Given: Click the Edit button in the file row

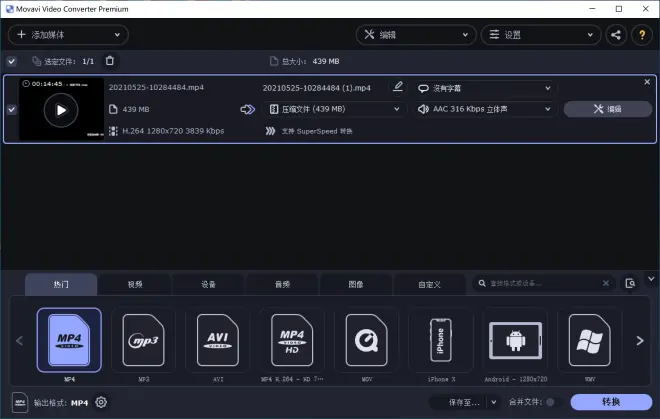Looking at the screenshot, I should tap(608, 109).
